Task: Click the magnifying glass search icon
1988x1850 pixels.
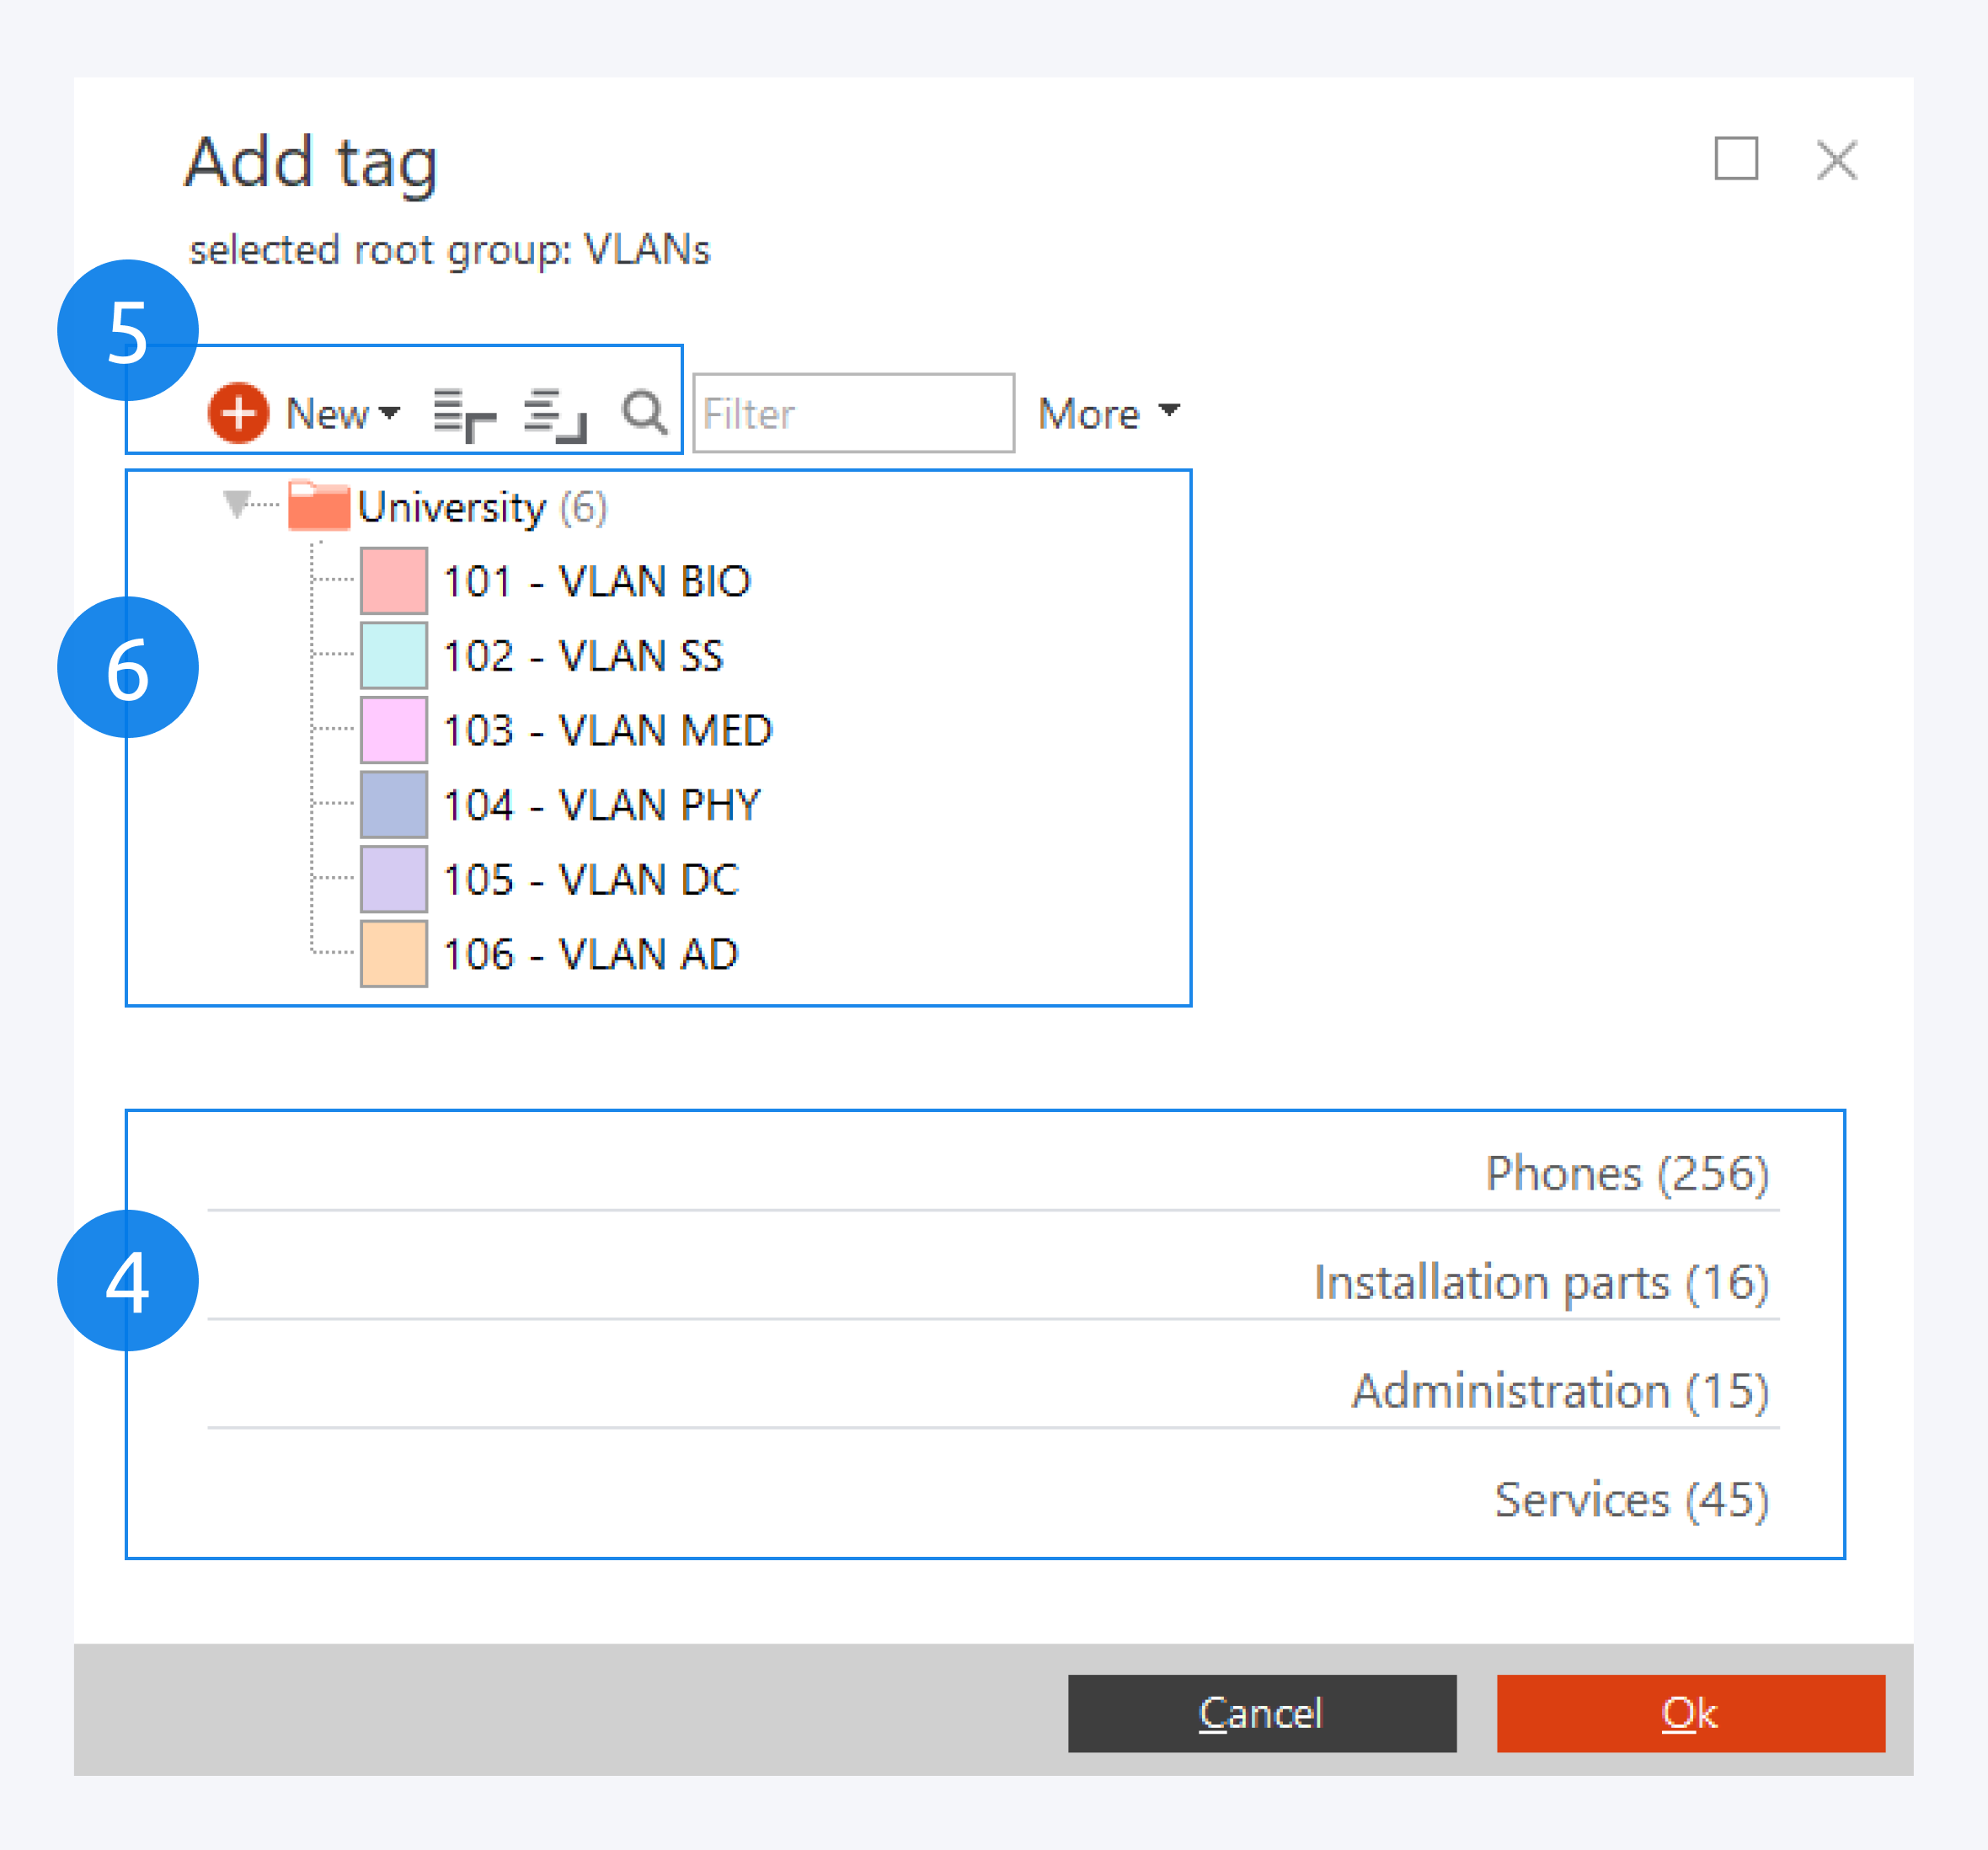Action: (x=644, y=412)
